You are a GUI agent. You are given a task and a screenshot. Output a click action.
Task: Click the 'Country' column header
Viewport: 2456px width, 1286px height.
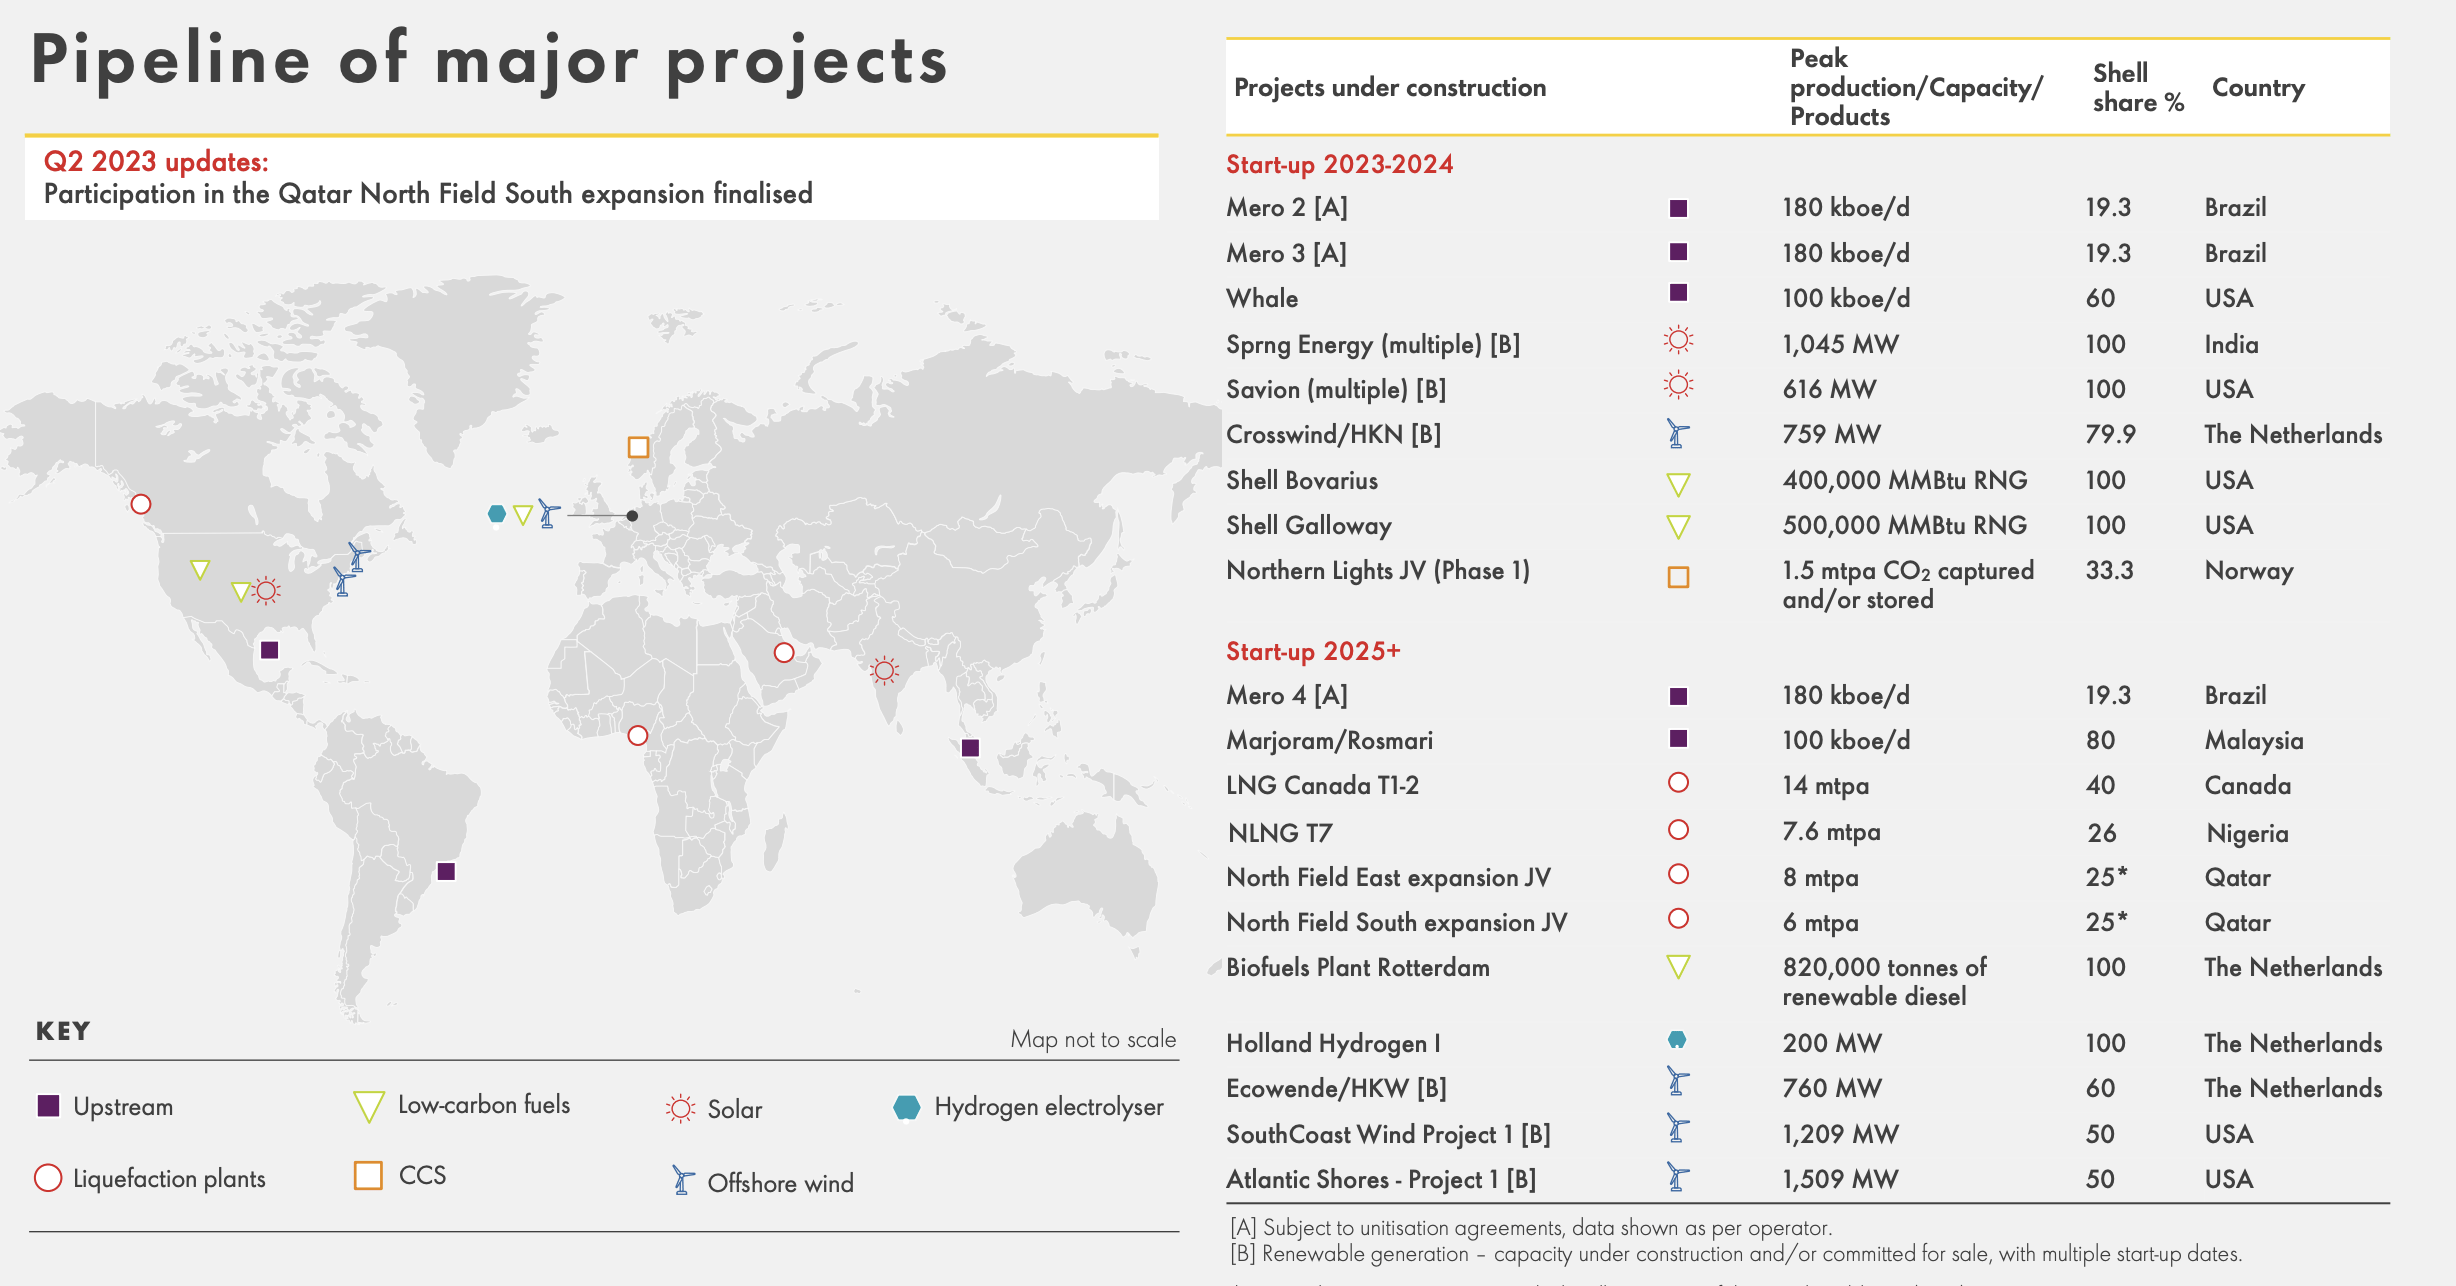coord(2258,87)
